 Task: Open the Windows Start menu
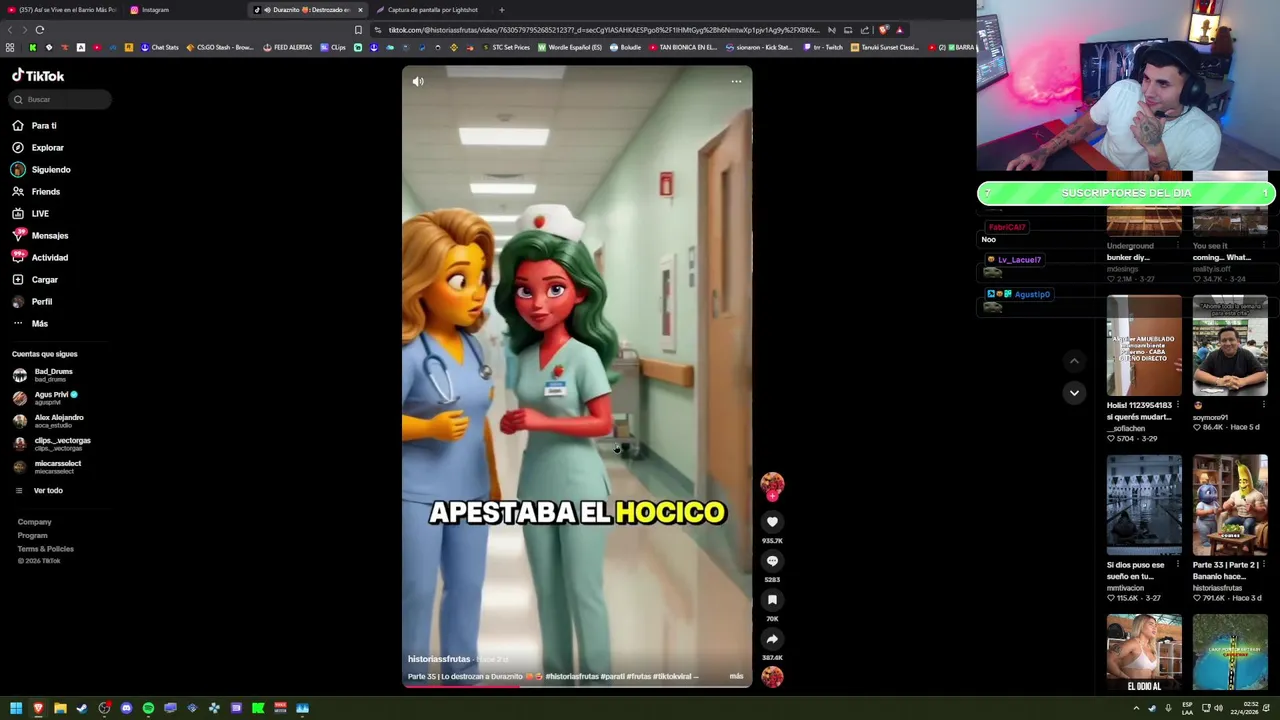tap(16, 708)
